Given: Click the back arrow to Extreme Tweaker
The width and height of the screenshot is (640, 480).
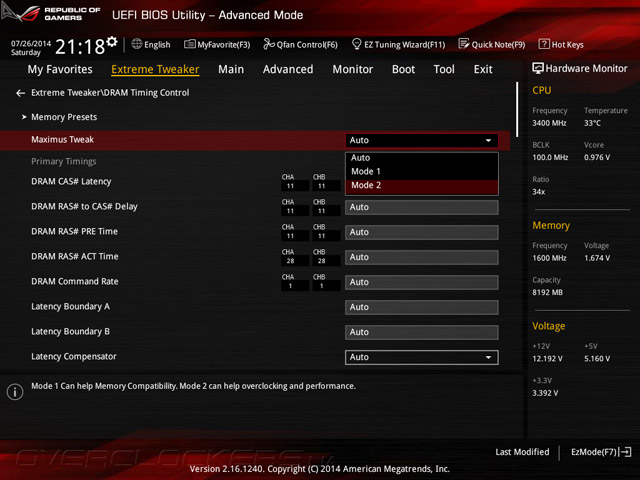Looking at the screenshot, I should (x=20, y=93).
